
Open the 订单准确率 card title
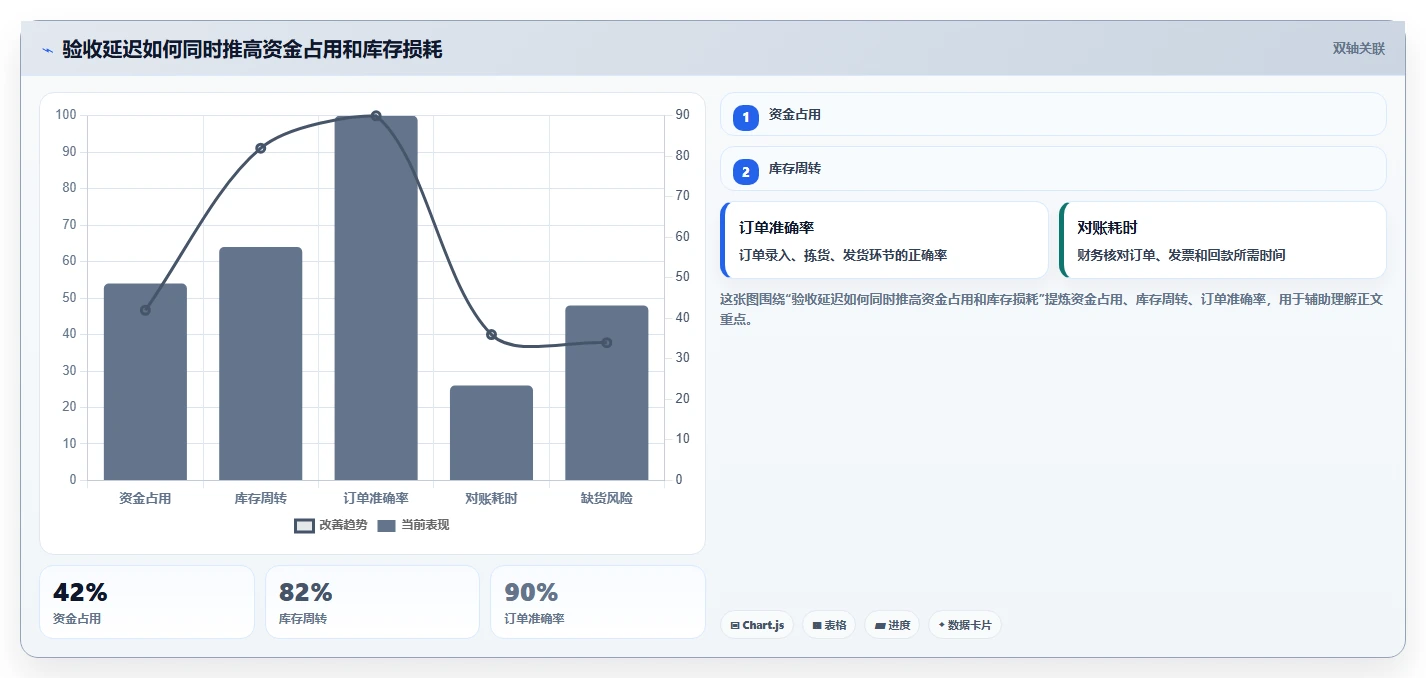[x=776, y=228]
